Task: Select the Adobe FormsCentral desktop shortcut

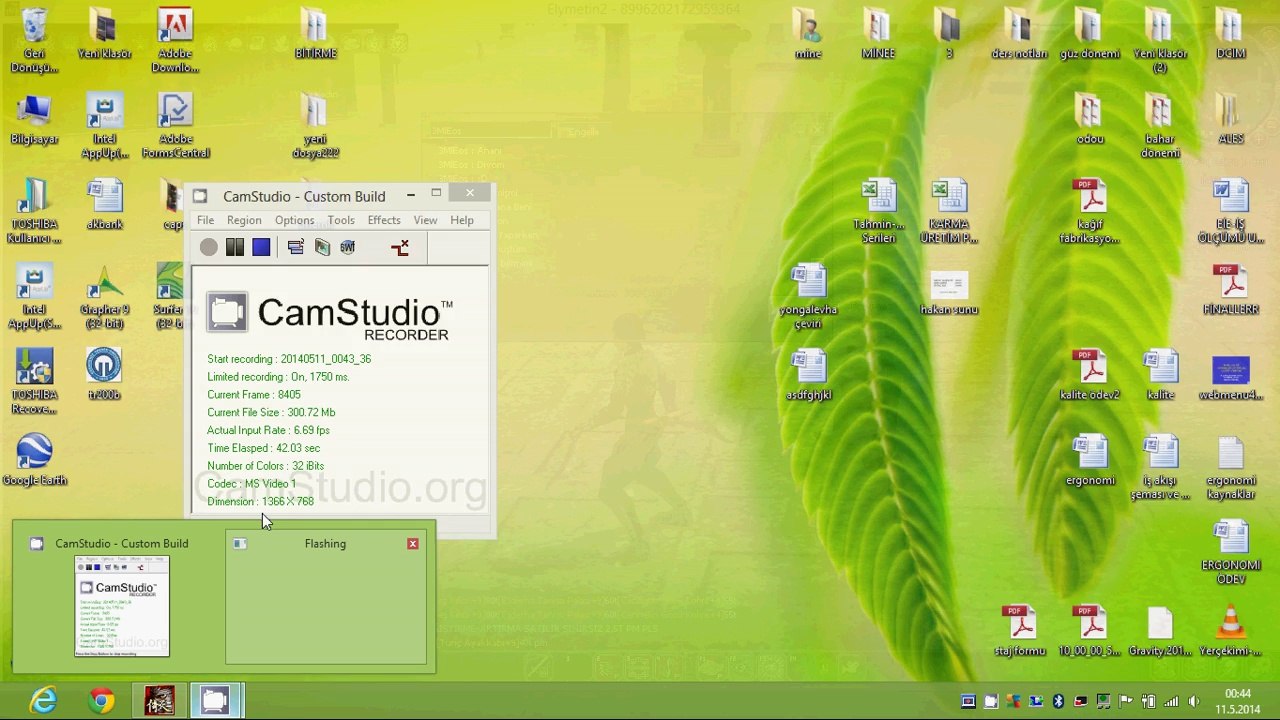Action: [175, 126]
